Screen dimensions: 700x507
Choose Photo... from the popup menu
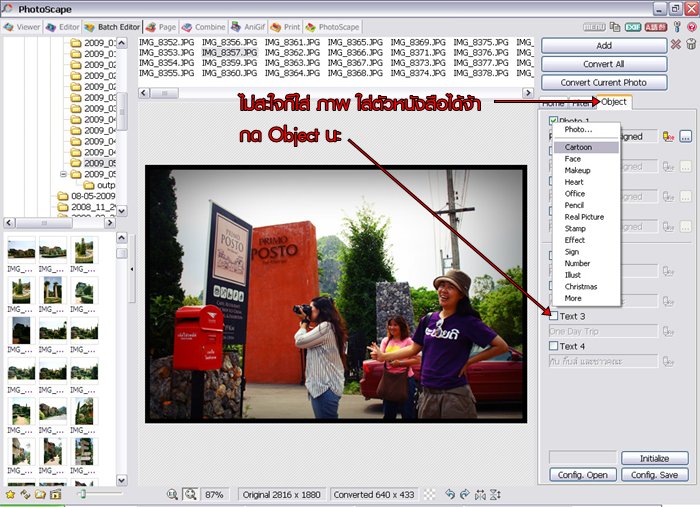click(586, 129)
